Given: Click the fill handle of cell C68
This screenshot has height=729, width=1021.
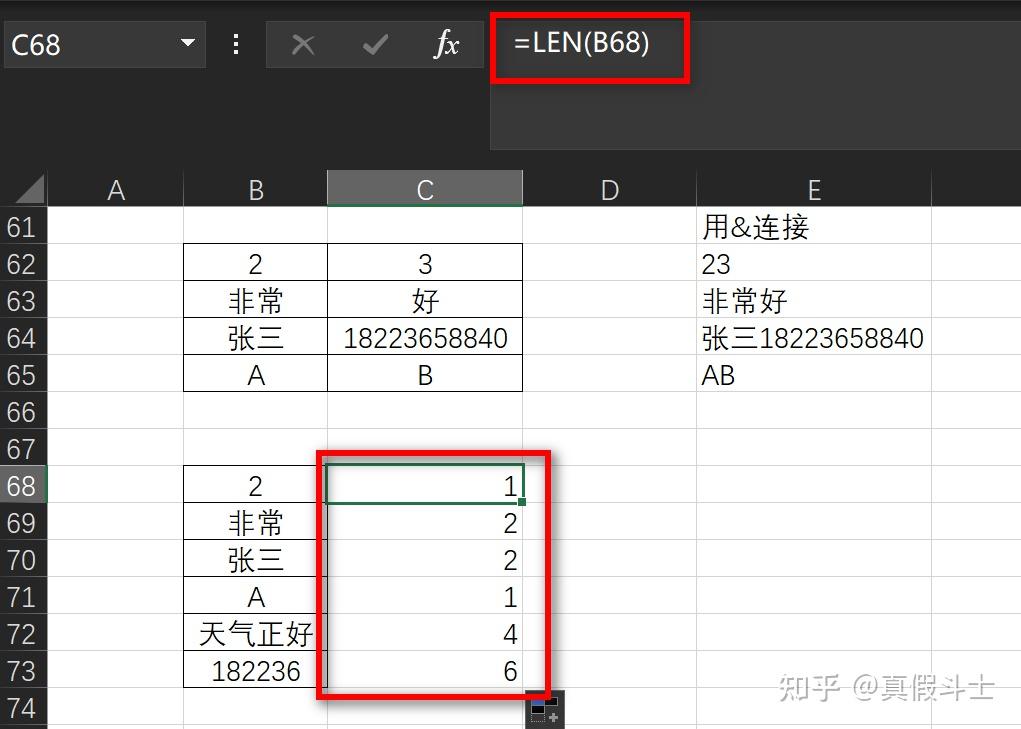Looking at the screenshot, I should 522,502.
